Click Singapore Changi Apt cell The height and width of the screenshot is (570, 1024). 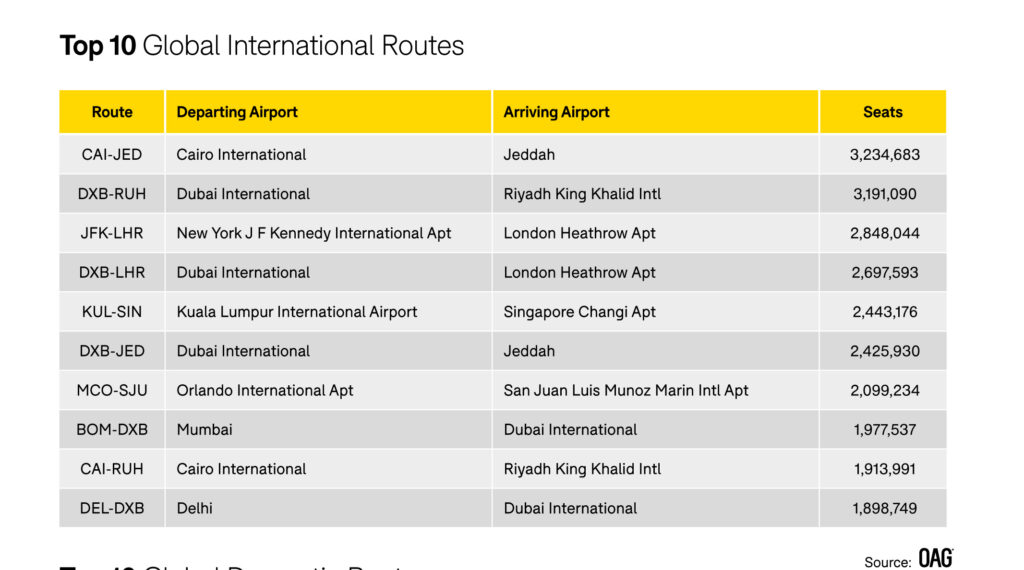tap(580, 312)
